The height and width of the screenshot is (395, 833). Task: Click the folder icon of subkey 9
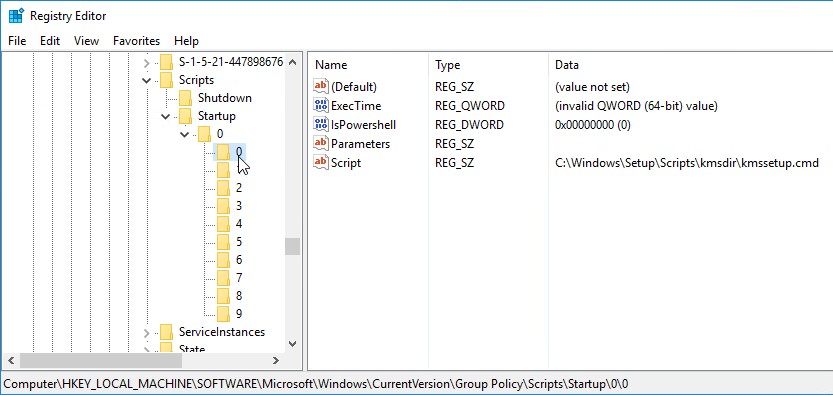click(x=223, y=314)
